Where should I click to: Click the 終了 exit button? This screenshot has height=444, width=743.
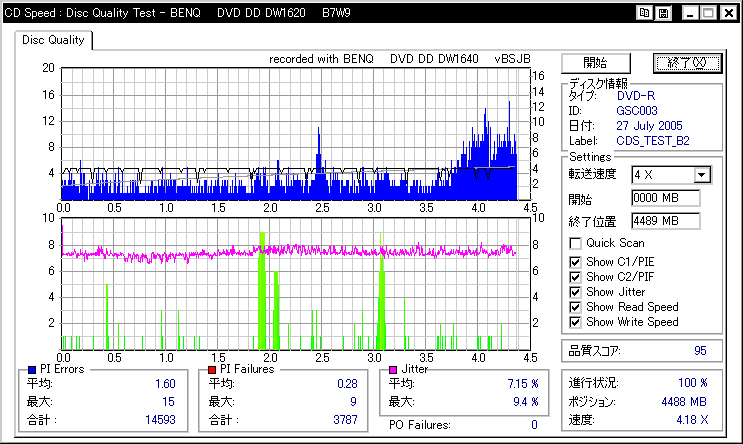pyautogui.click(x=687, y=63)
